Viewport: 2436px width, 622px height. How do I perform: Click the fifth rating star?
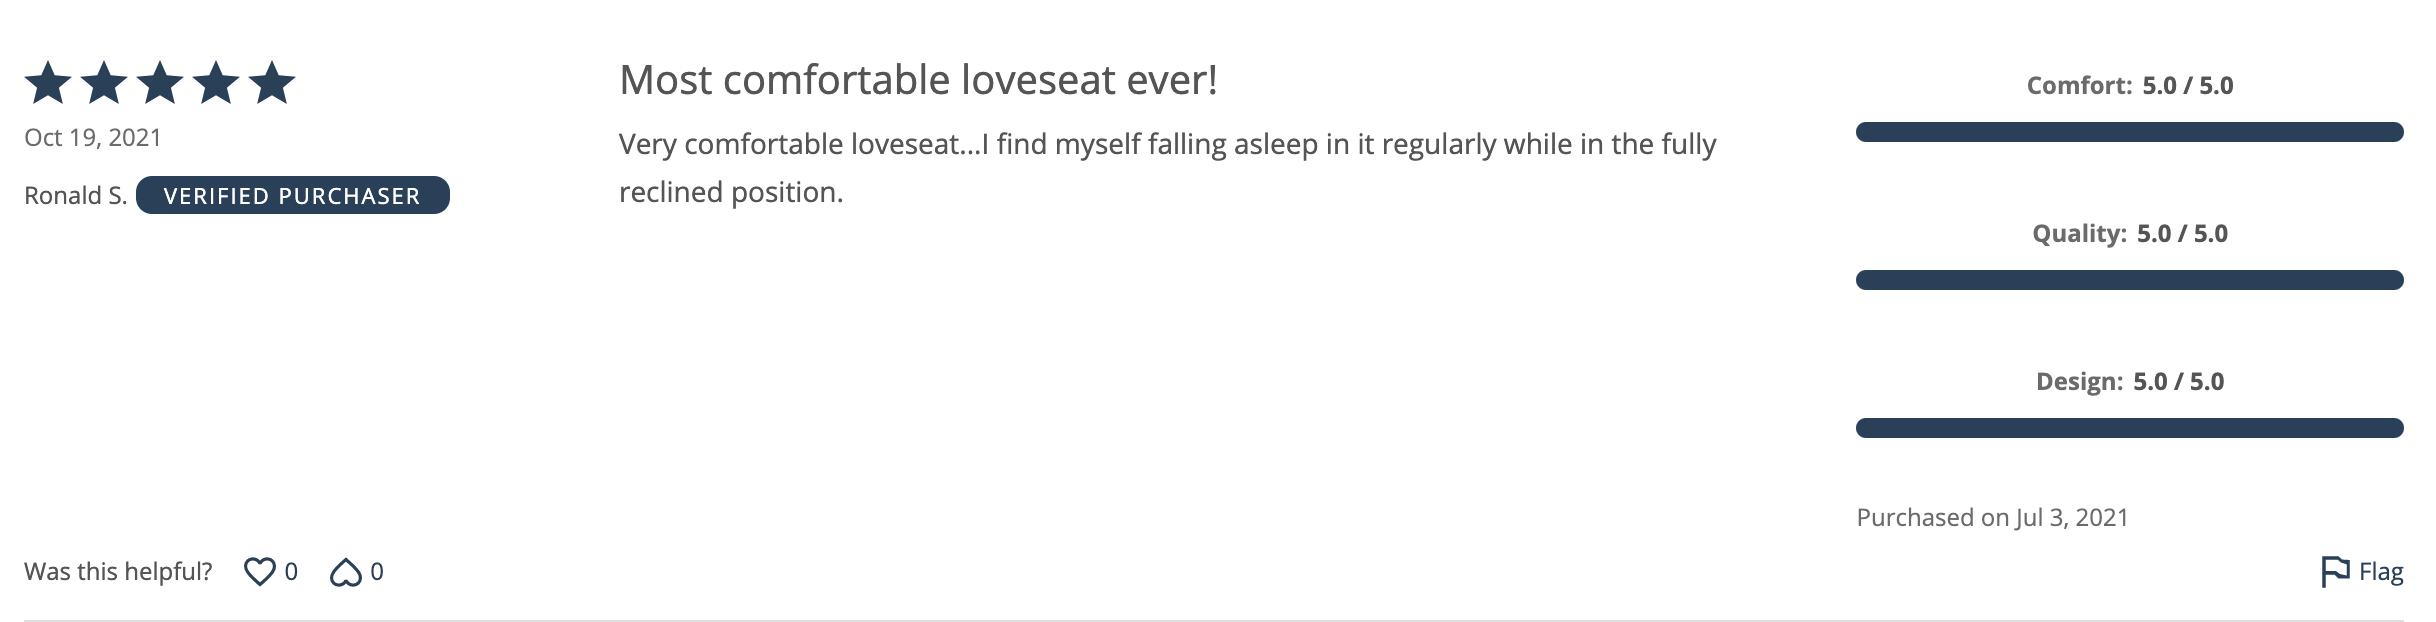click(272, 83)
